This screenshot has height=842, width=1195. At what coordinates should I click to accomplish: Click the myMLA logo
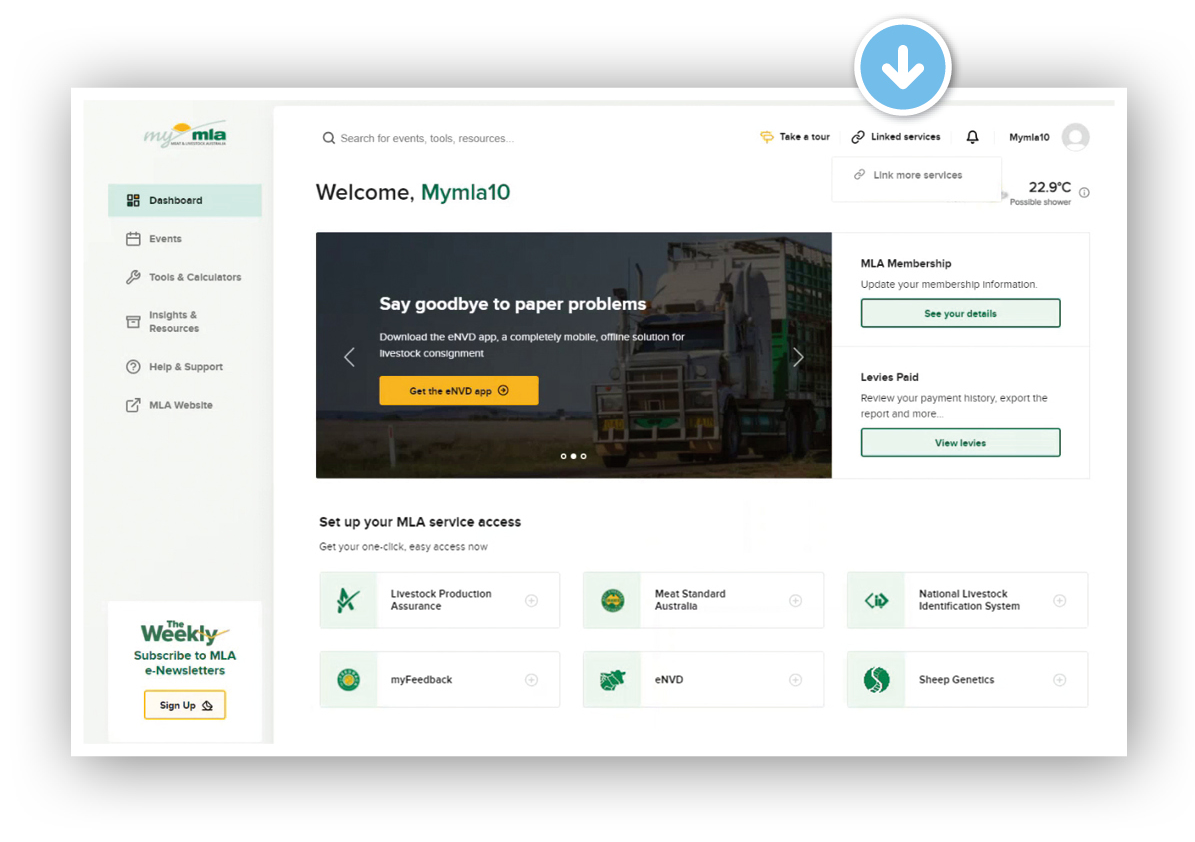coord(185,136)
